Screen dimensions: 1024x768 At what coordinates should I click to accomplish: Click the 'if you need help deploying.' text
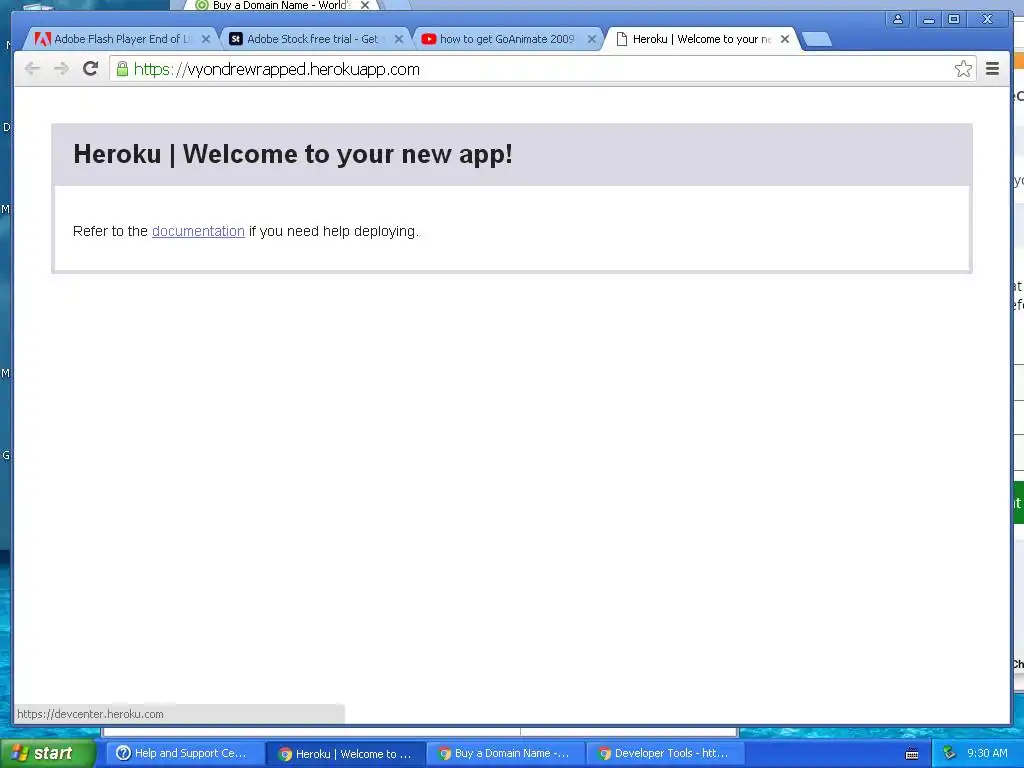(334, 231)
